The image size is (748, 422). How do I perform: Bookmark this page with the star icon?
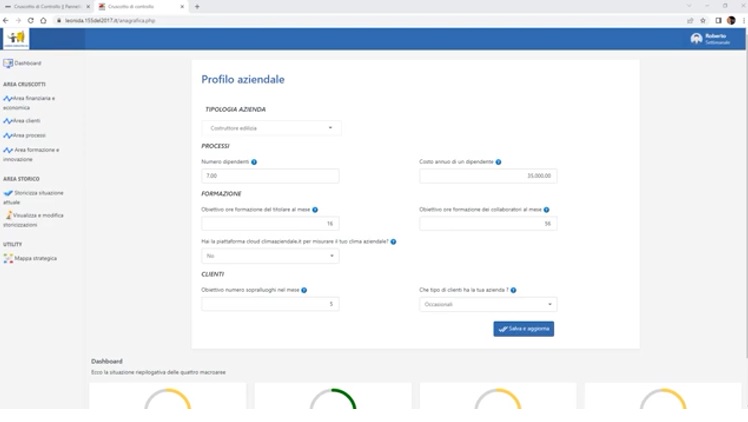703,20
